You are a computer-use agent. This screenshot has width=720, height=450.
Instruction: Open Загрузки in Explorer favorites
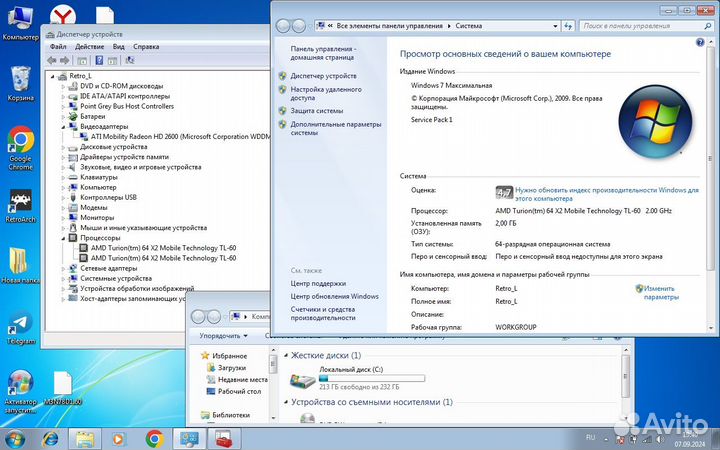(231, 368)
